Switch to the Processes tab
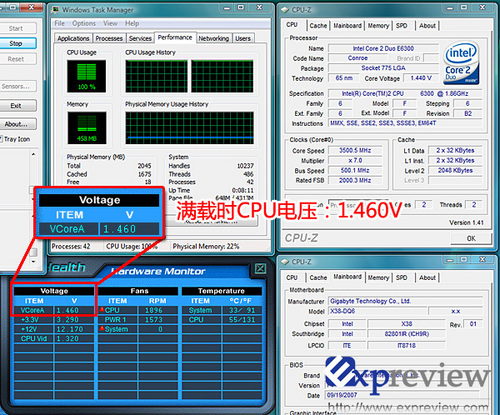This screenshot has width=500, height=415. 109,39
